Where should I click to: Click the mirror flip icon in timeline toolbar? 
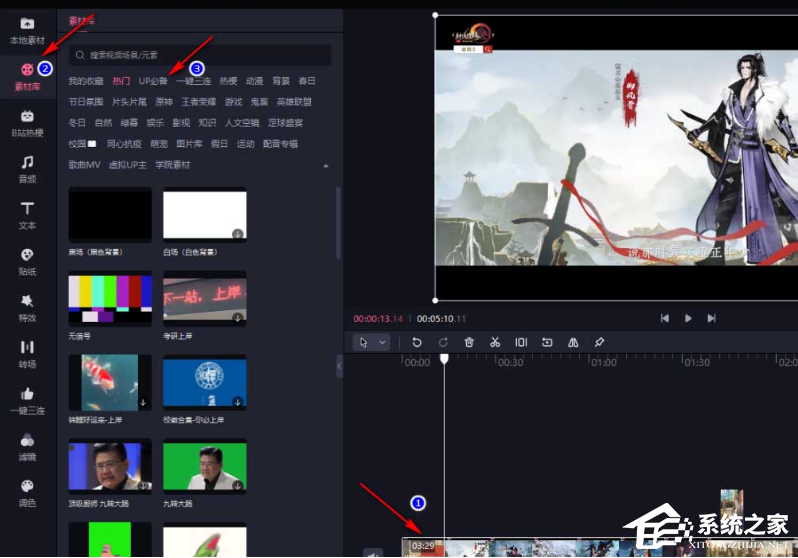click(573, 342)
